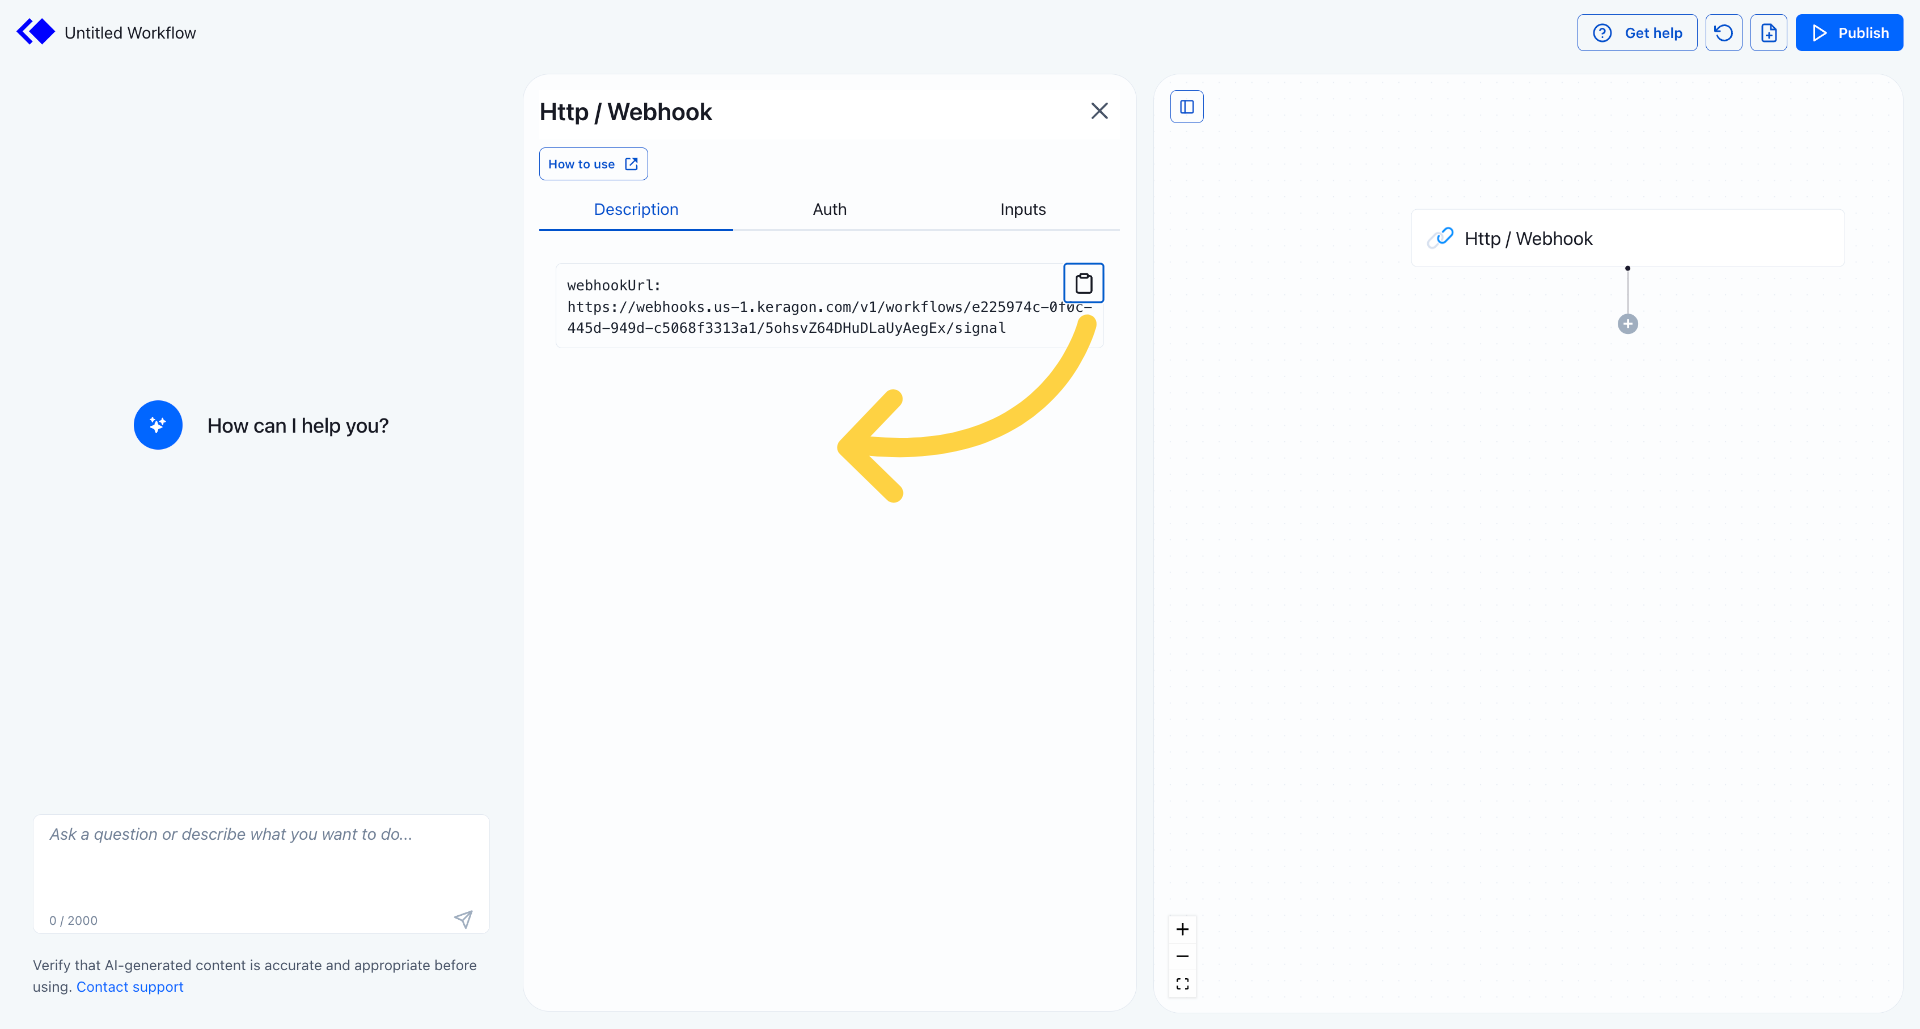
Task: Zoom out on the workflow canvas
Action: coord(1182,956)
